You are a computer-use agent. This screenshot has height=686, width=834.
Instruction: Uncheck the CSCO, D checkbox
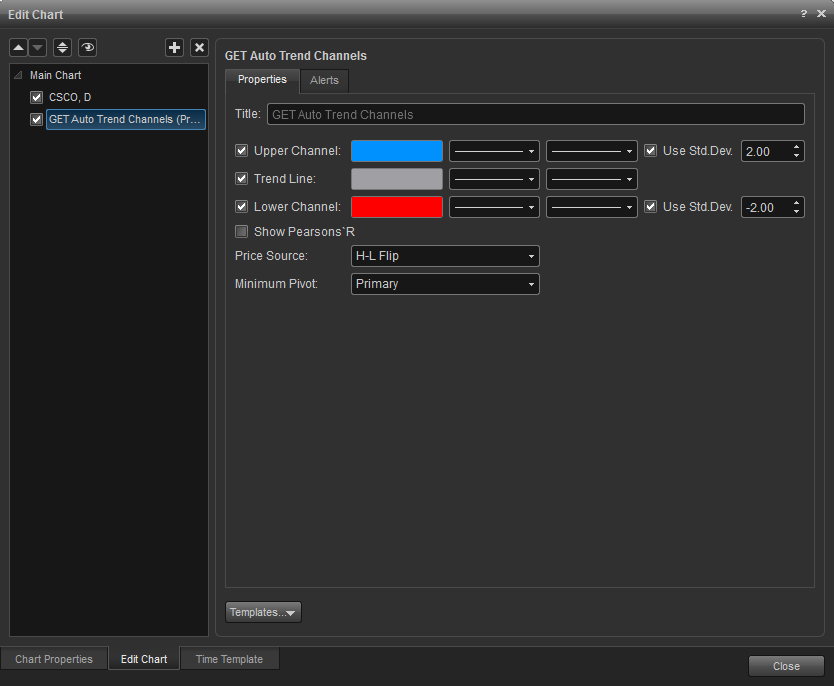(x=36, y=97)
